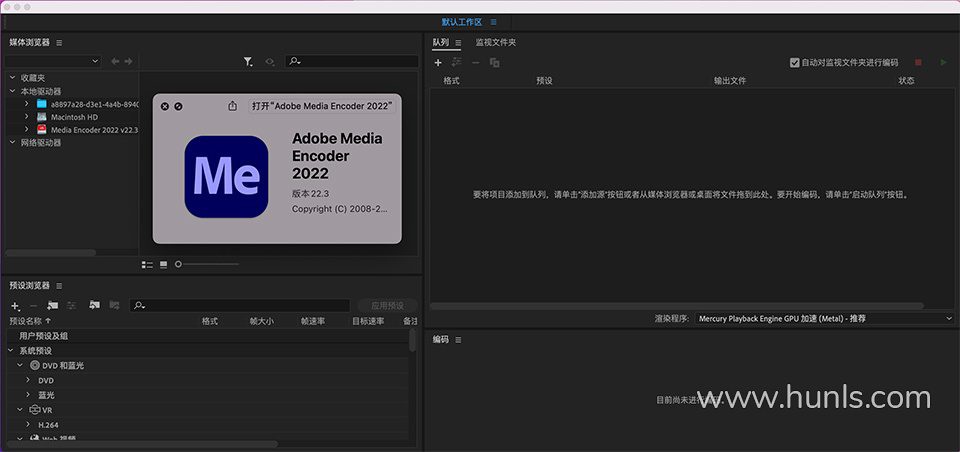Click the 状态 column header
The image size is (960, 452).
pyautogui.click(x=906, y=80)
